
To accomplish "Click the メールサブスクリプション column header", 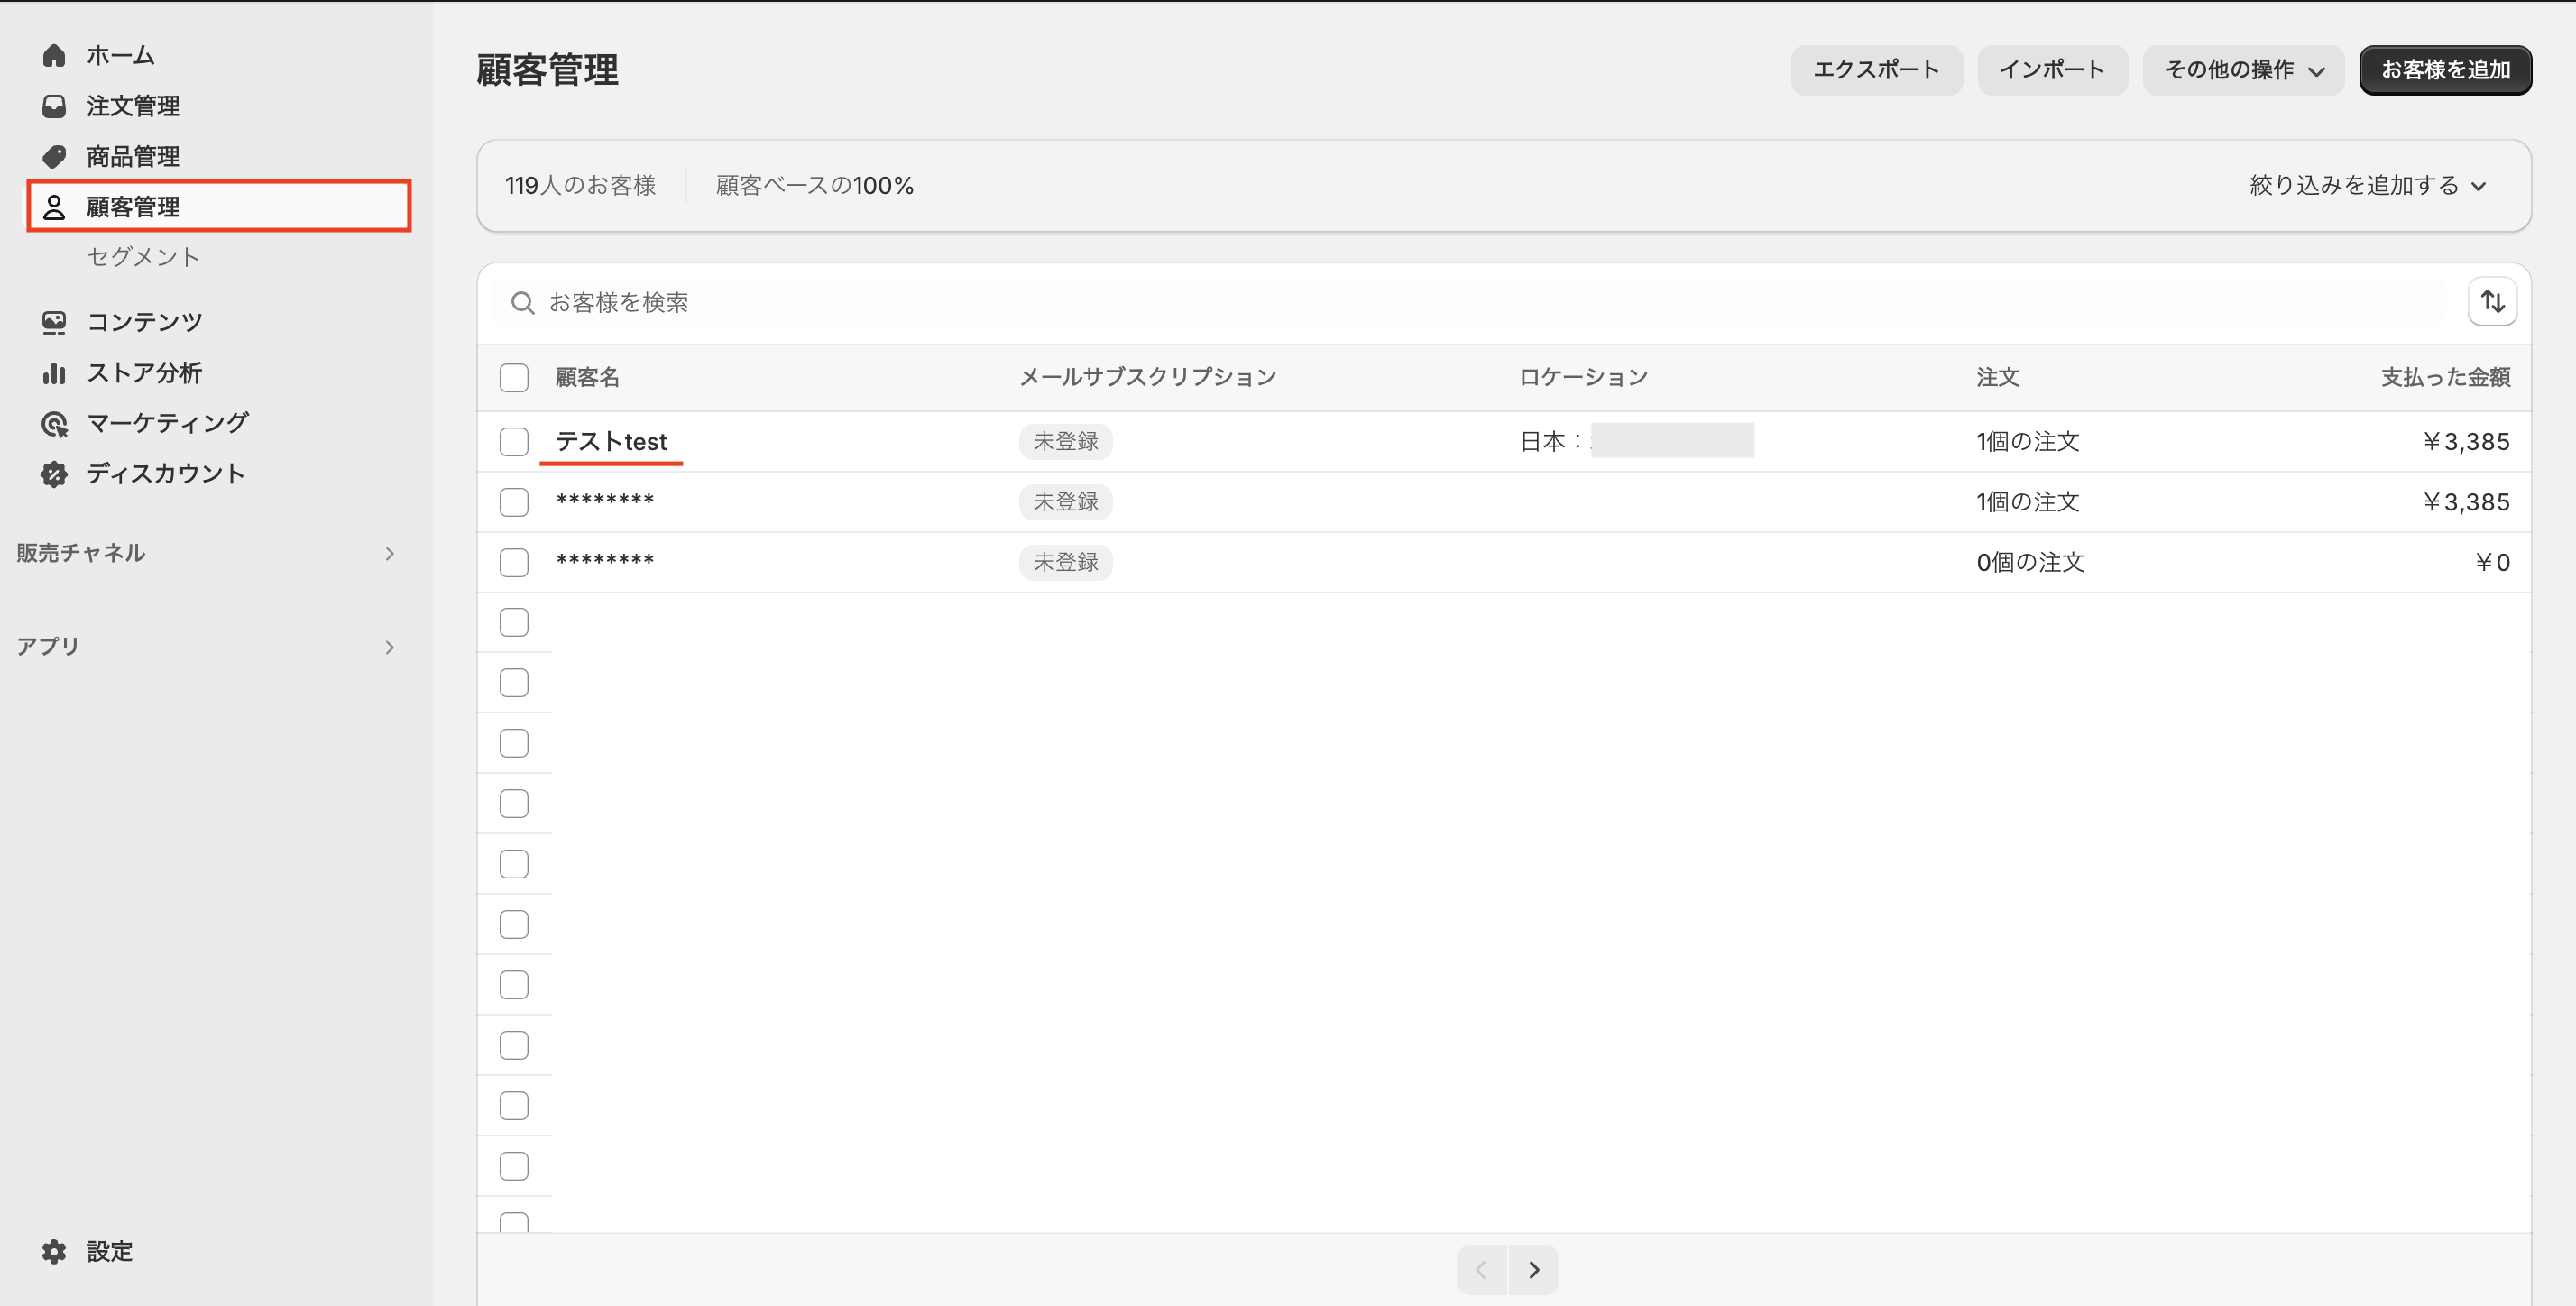I will tap(1148, 377).
